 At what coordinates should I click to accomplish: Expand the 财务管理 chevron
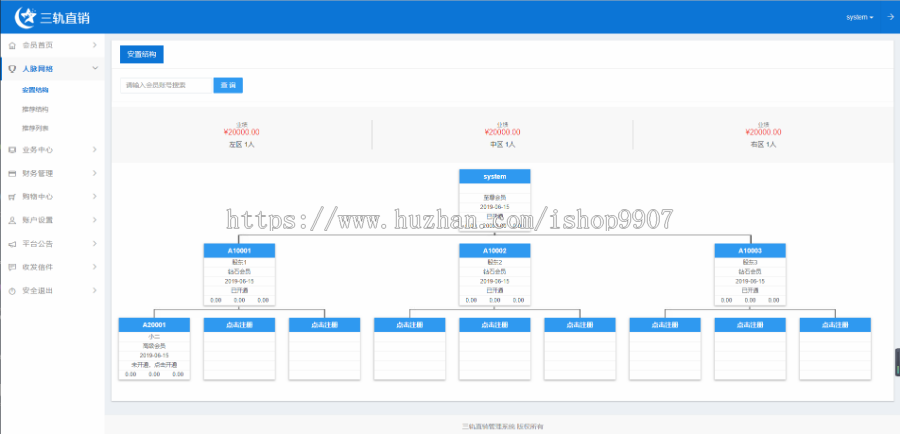coord(94,173)
